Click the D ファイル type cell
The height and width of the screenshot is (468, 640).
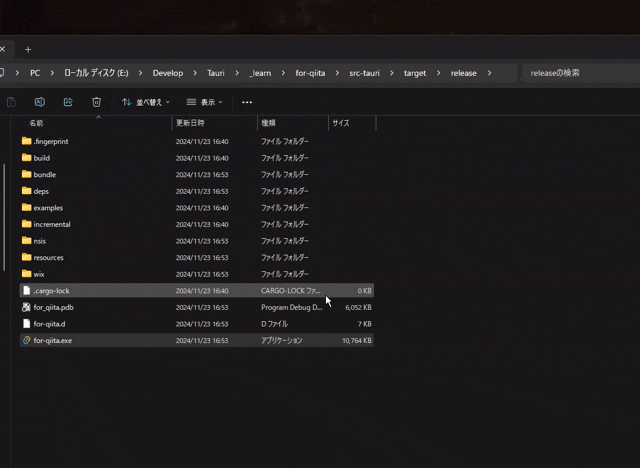point(275,324)
